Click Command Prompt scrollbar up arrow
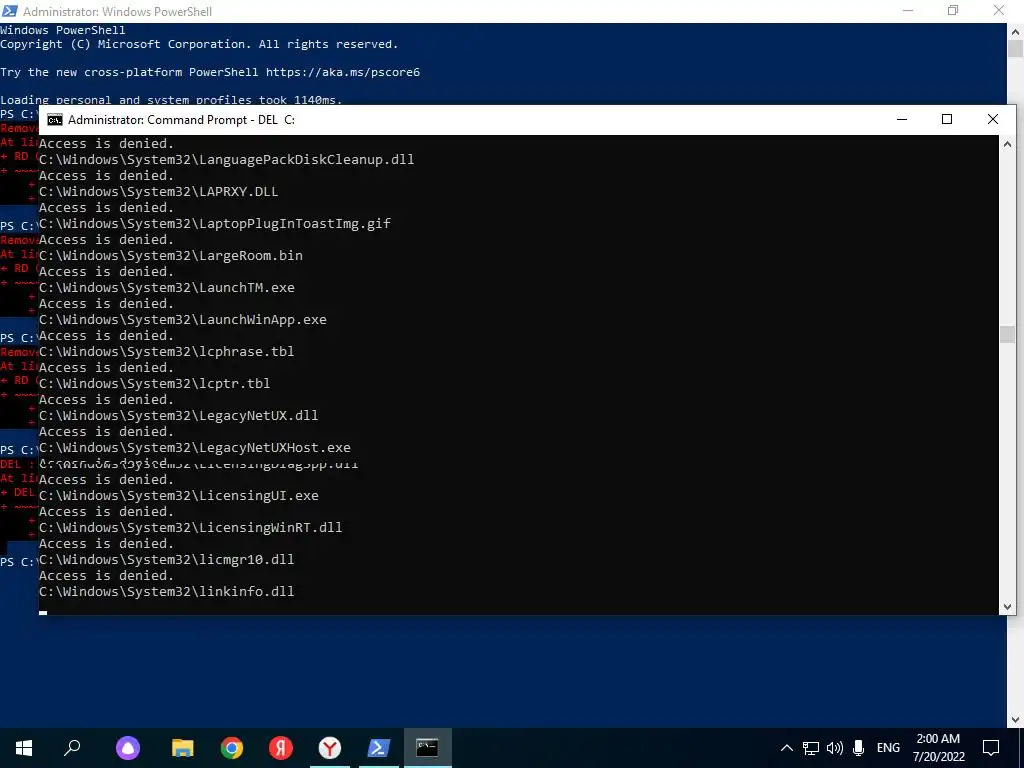1024x768 pixels. click(1007, 144)
